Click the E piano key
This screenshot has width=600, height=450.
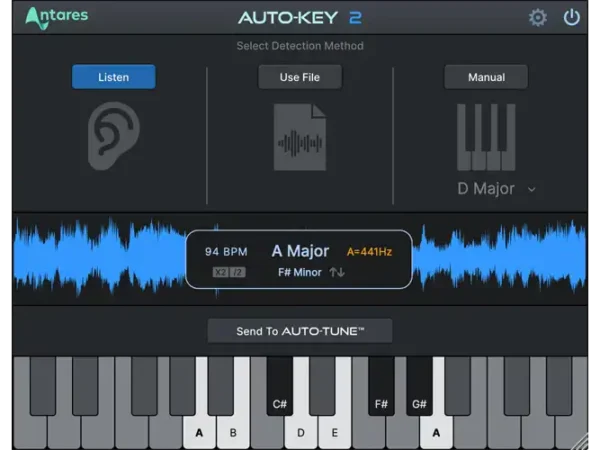(x=335, y=433)
